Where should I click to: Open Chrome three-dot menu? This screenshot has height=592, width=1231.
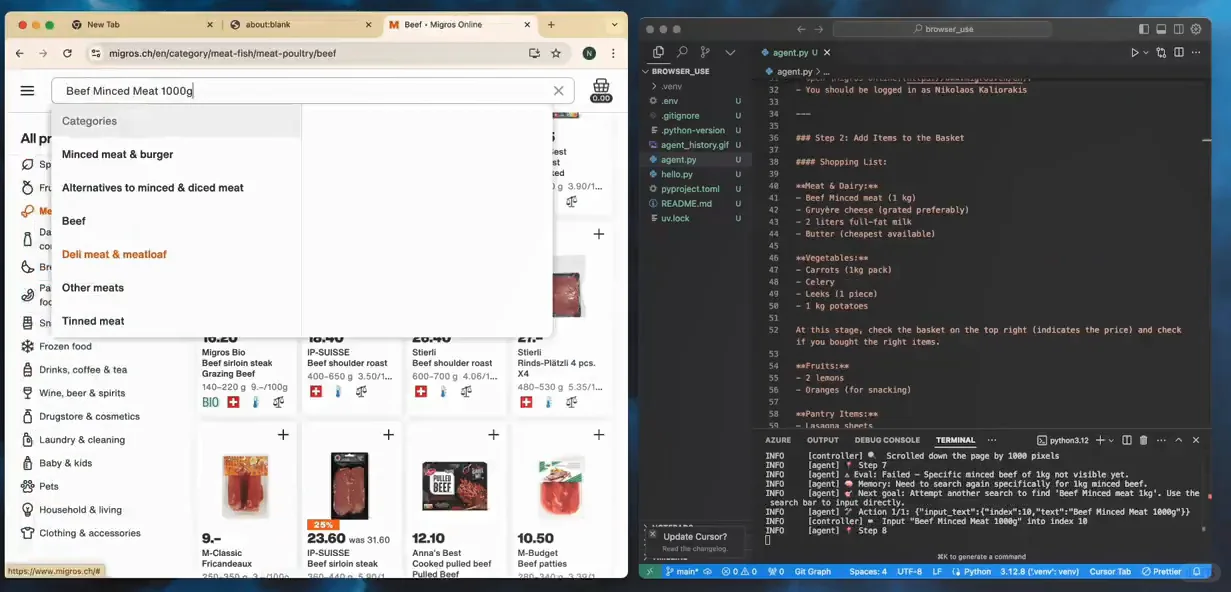(x=613, y=53)
